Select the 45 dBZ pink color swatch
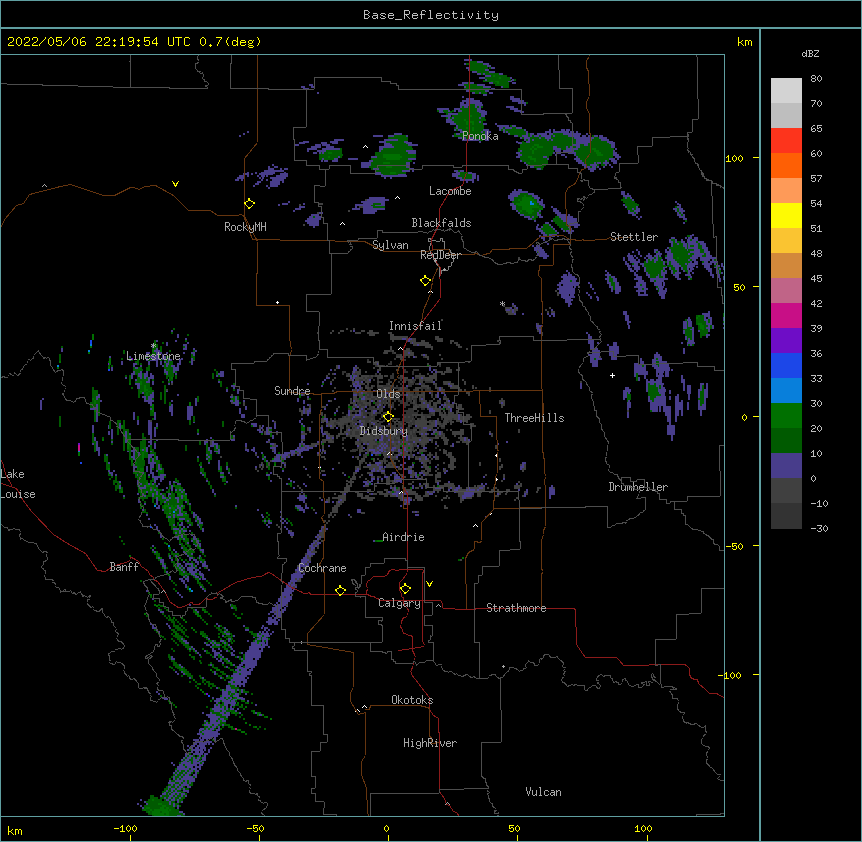862x842 pixels. pos(786,290)
